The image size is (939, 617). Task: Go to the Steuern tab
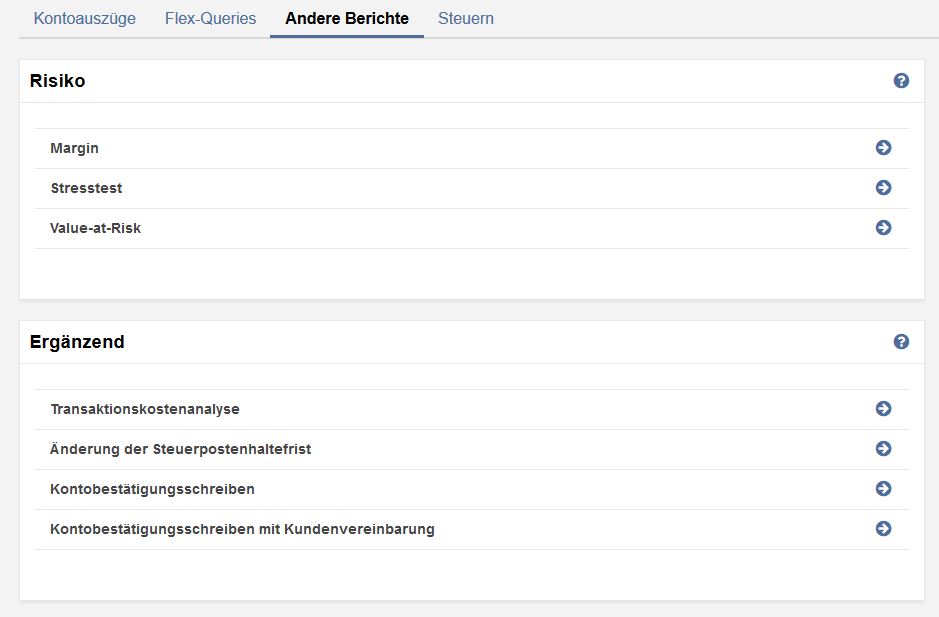click(x=466, y=19)
